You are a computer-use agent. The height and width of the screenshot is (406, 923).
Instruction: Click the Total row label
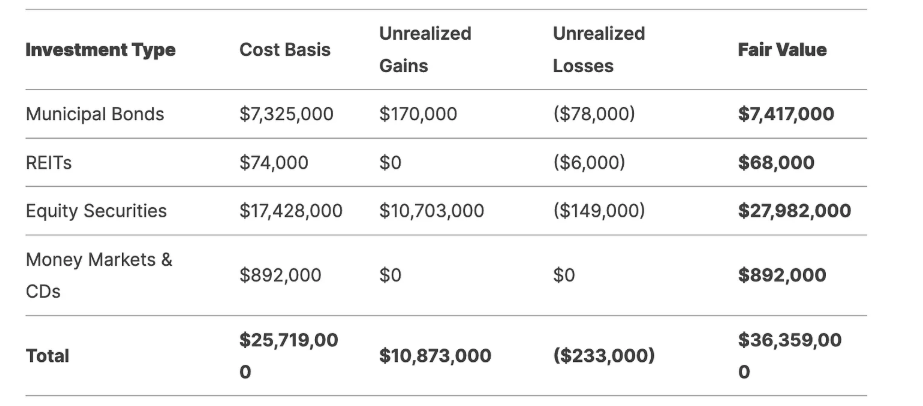47,355
